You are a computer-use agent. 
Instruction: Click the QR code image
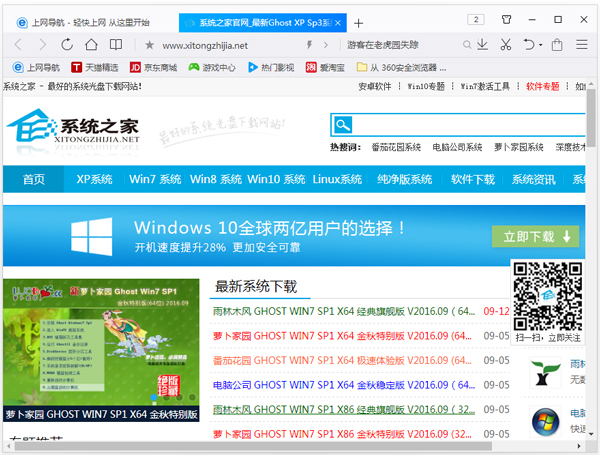[548, 296]
